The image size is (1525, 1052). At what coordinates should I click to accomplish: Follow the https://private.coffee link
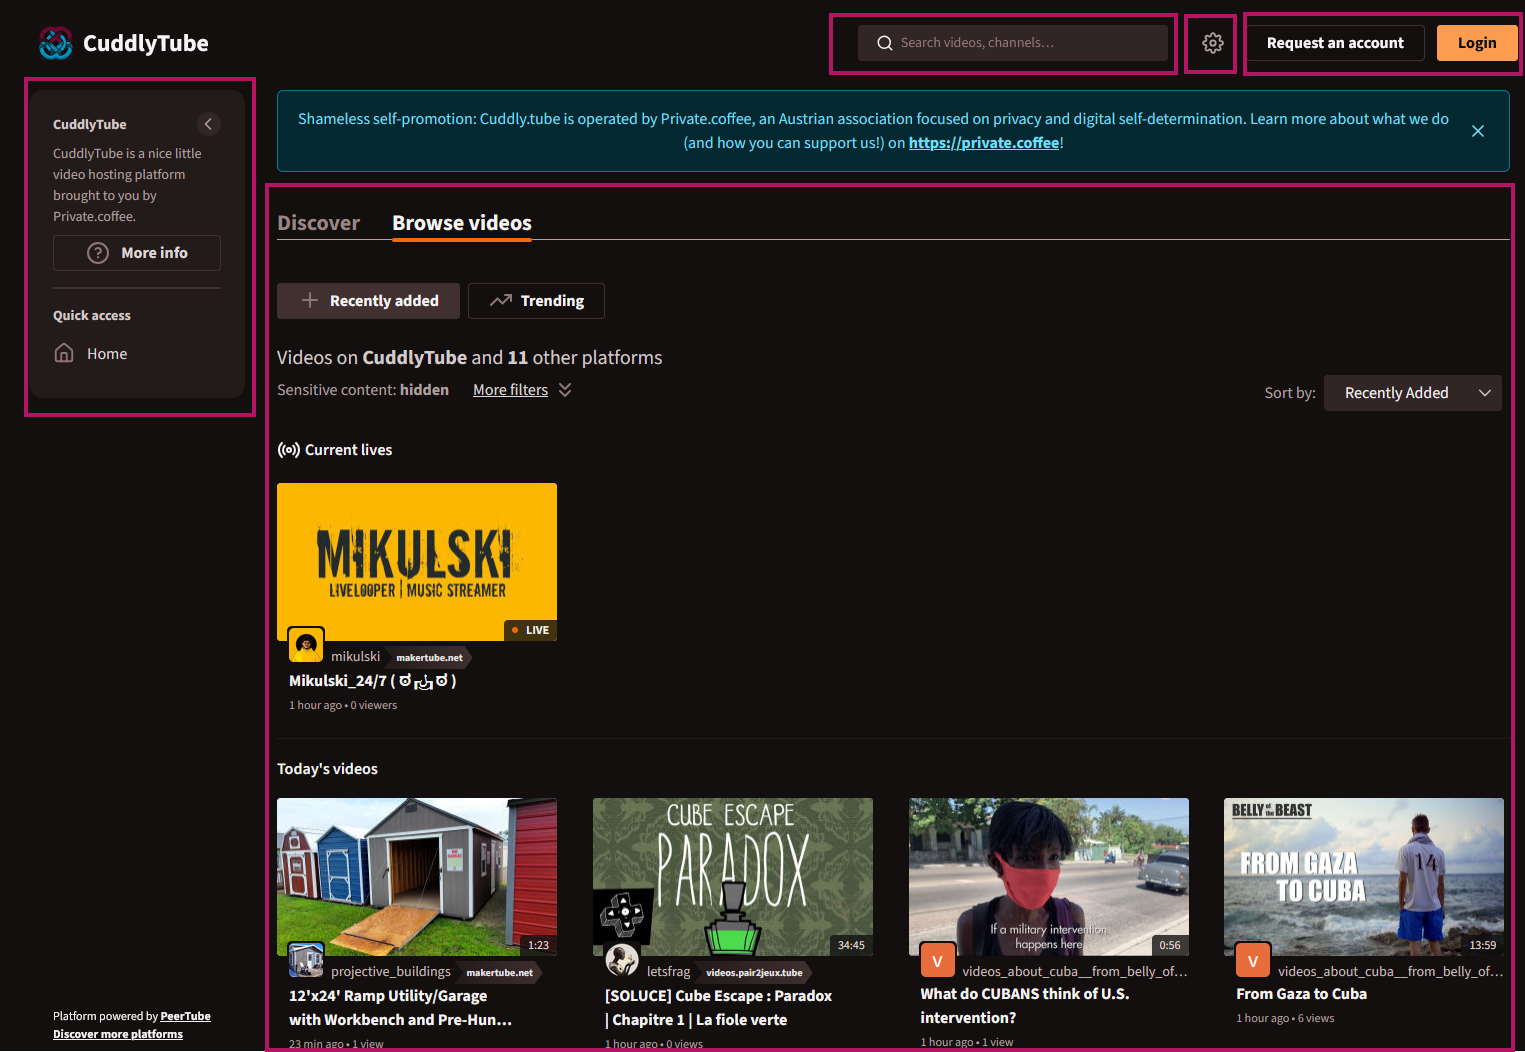click(983, 143)
